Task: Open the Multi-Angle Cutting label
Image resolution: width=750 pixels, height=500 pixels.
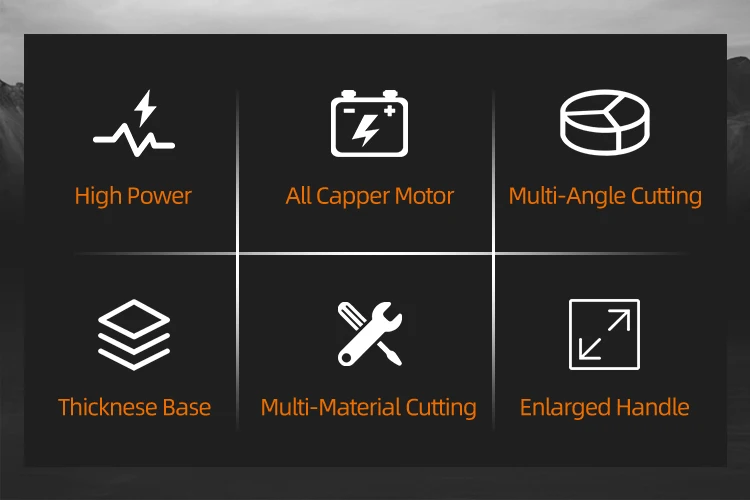Action: coord(605,196)
